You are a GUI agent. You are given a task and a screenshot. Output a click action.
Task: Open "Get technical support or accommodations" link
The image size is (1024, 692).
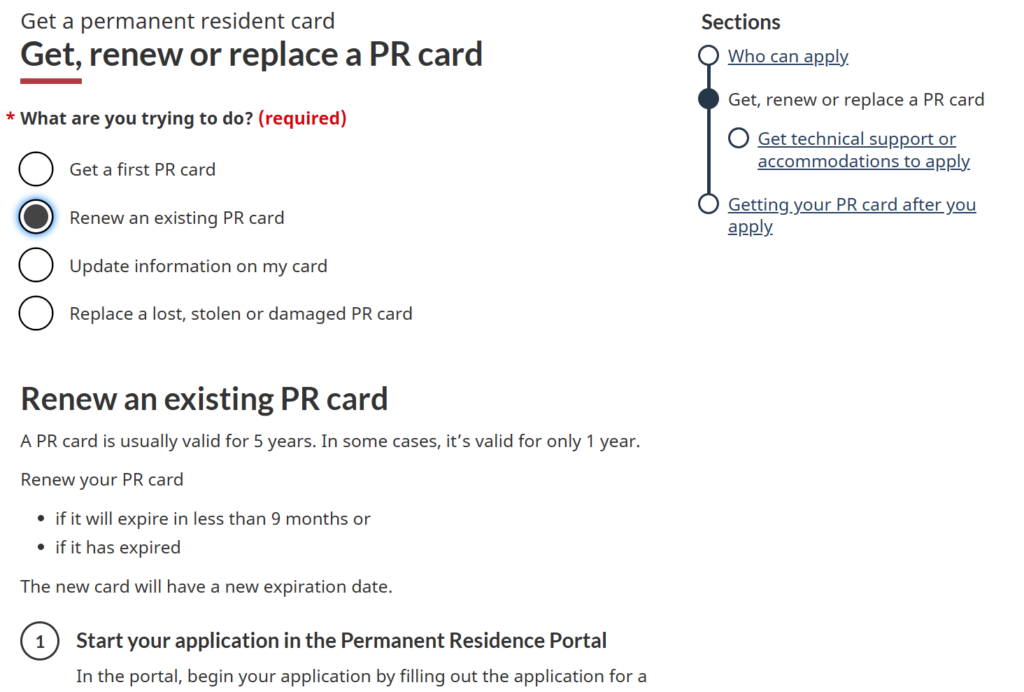tap(863, 150)
